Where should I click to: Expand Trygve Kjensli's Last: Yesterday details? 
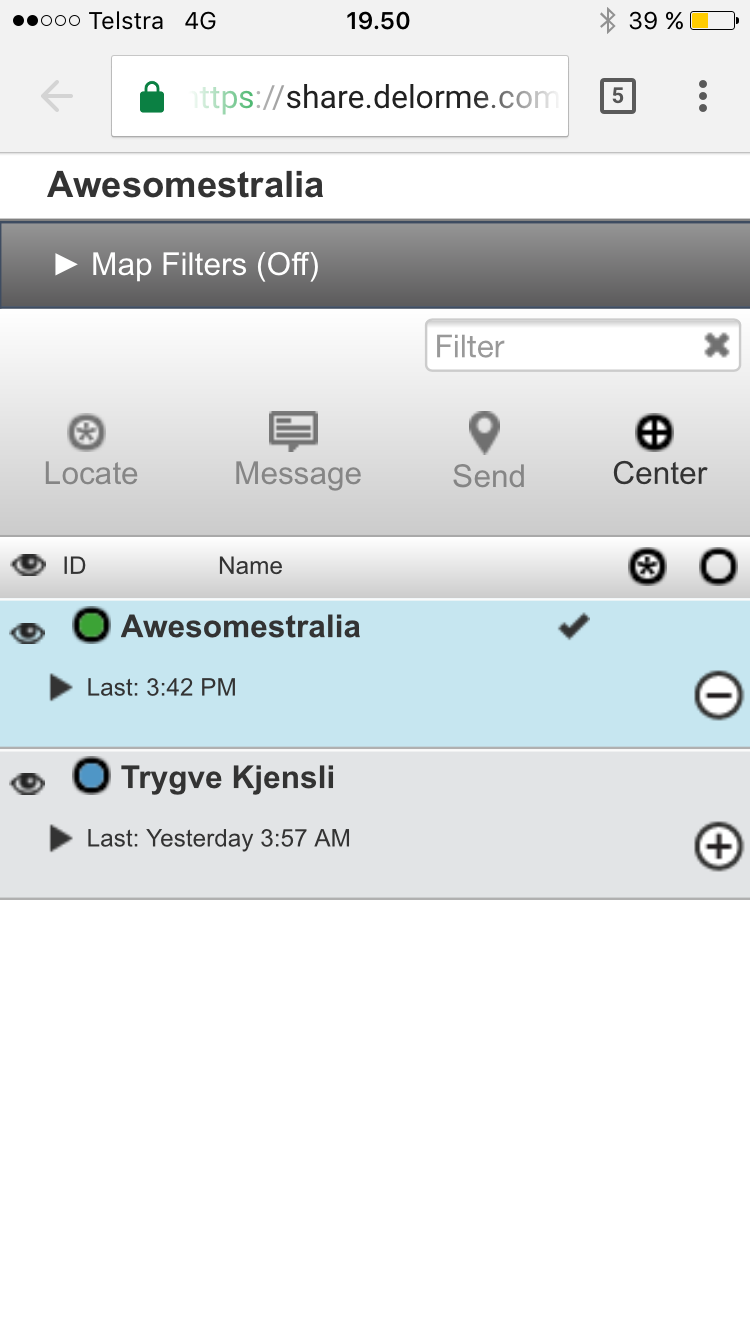click(x=61, y=838)
